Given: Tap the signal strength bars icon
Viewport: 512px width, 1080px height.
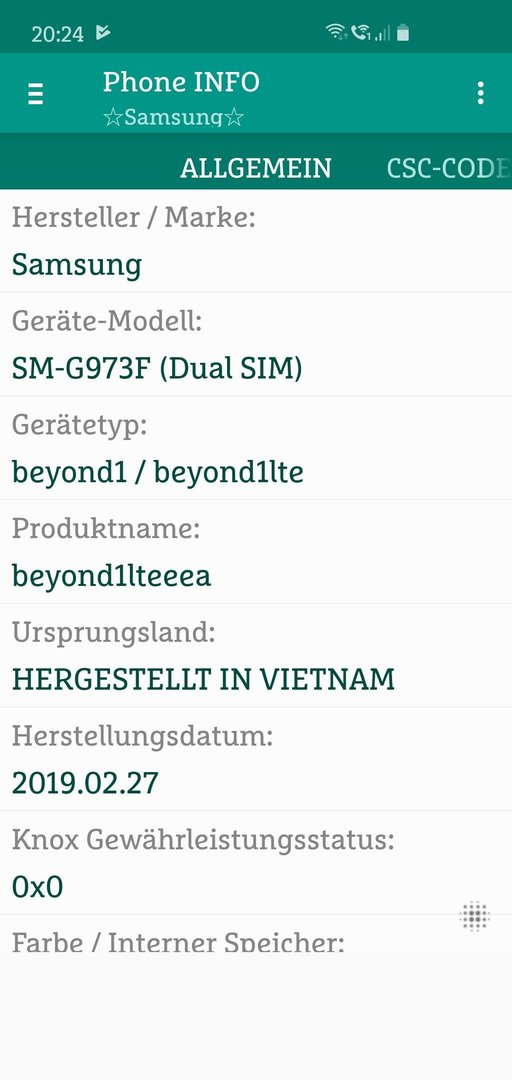Looking at the screenshot, I should [x=382, y=32].
